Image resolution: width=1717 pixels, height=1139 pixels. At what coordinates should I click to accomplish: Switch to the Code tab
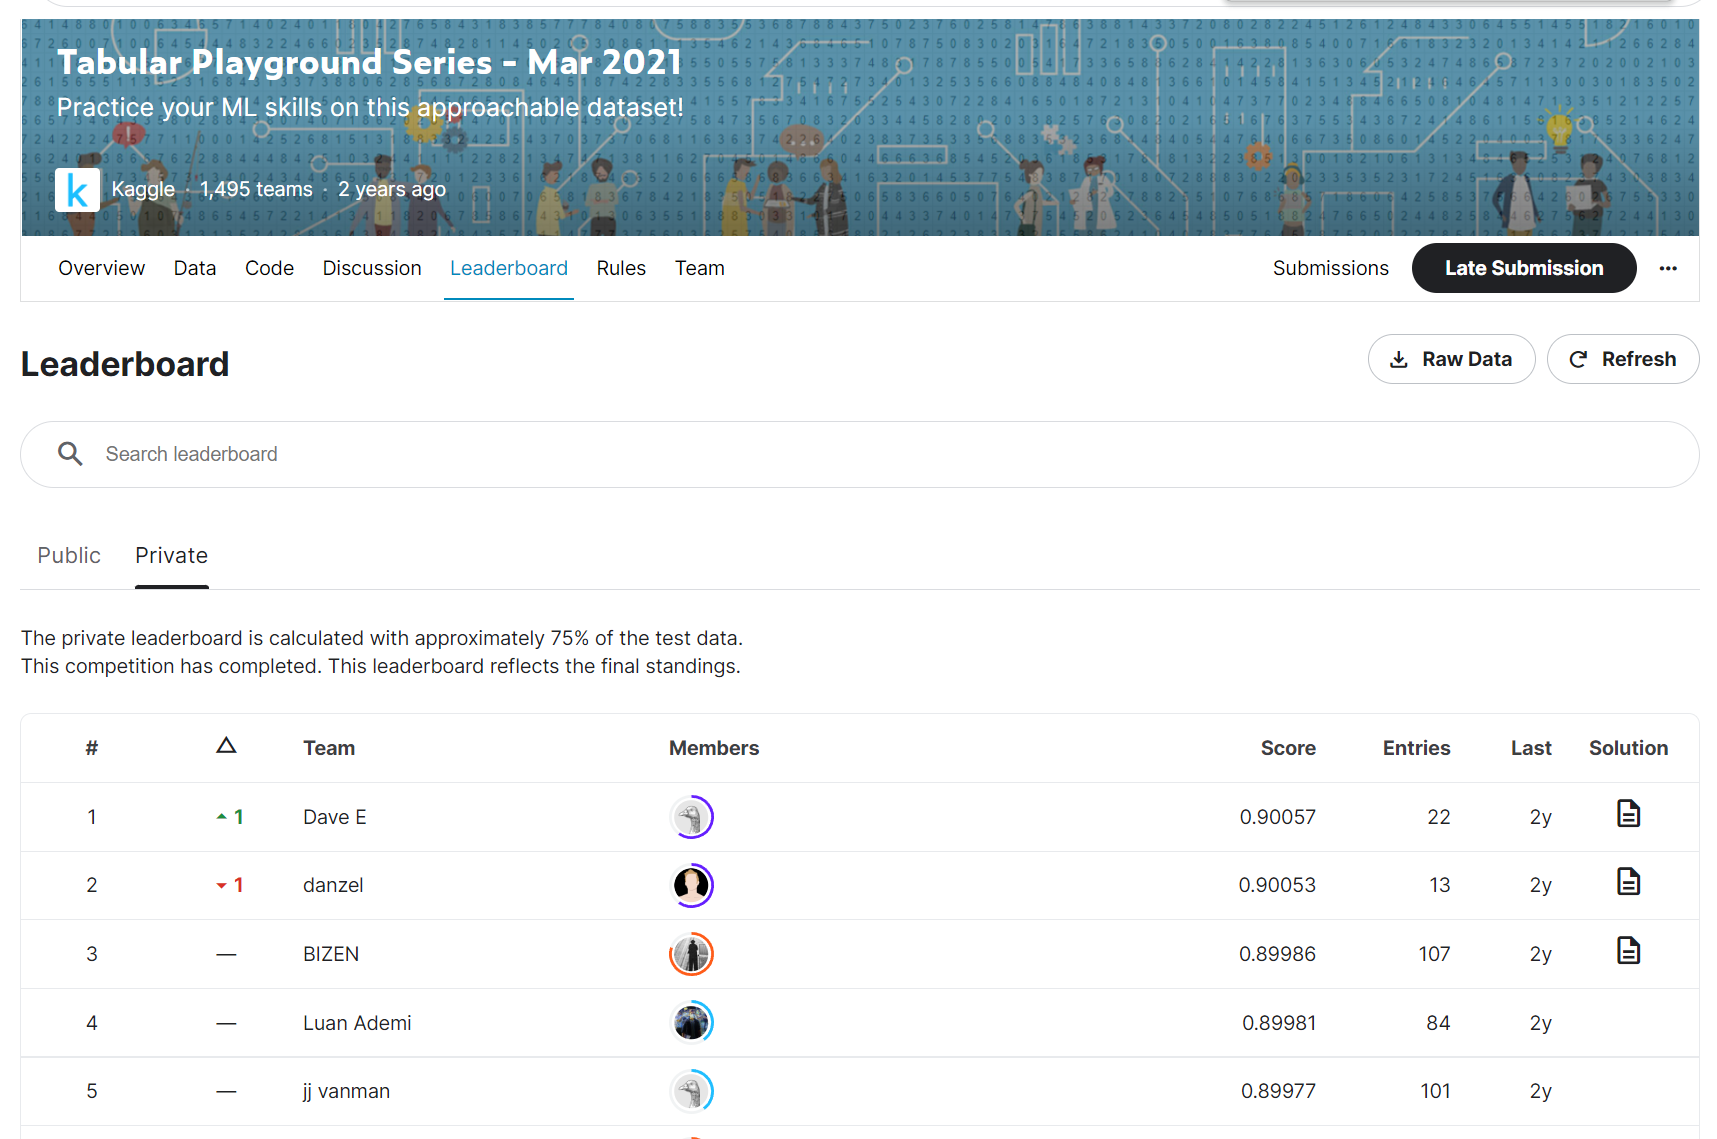269,268
